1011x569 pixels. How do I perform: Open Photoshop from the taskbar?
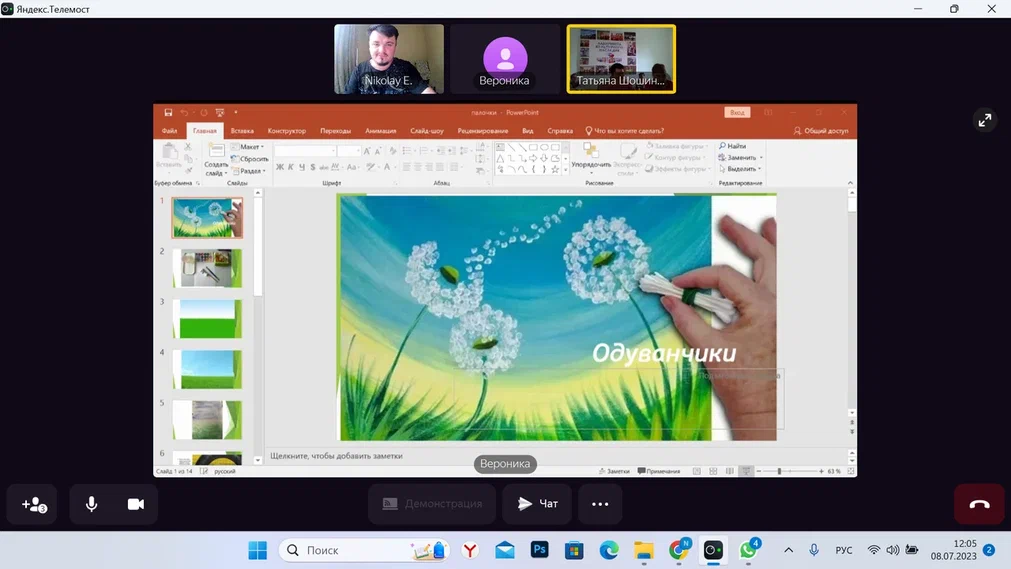pos(540,550)
